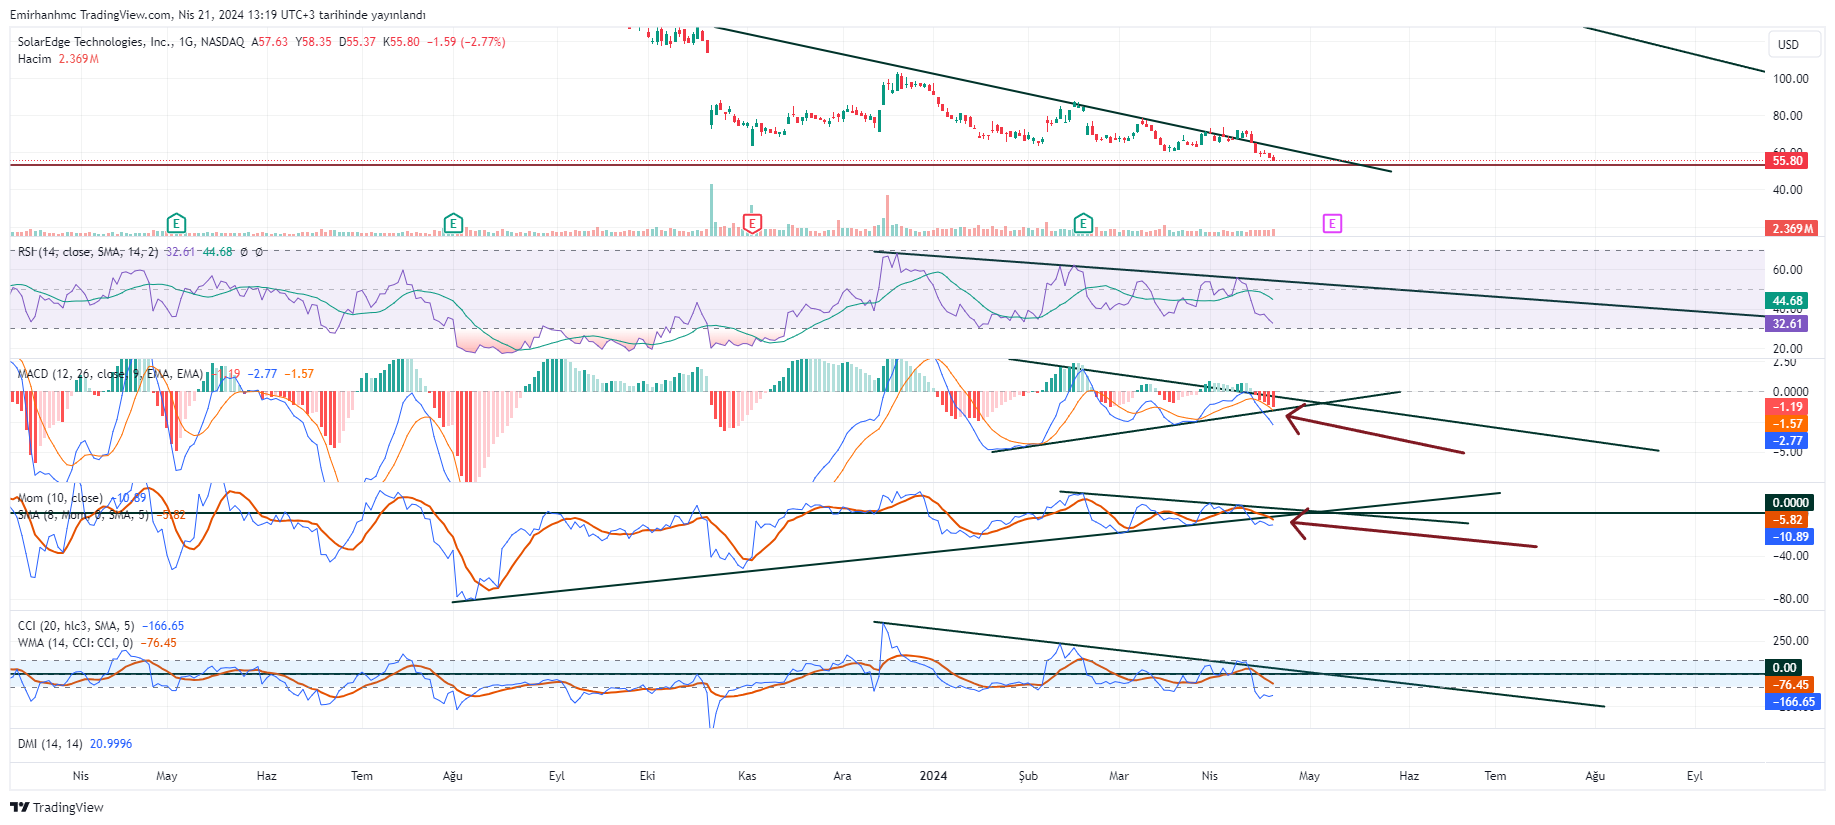Open the green earnings marker above May 2023
This screenshot has height=825, width=1835.
click(176, 223)
